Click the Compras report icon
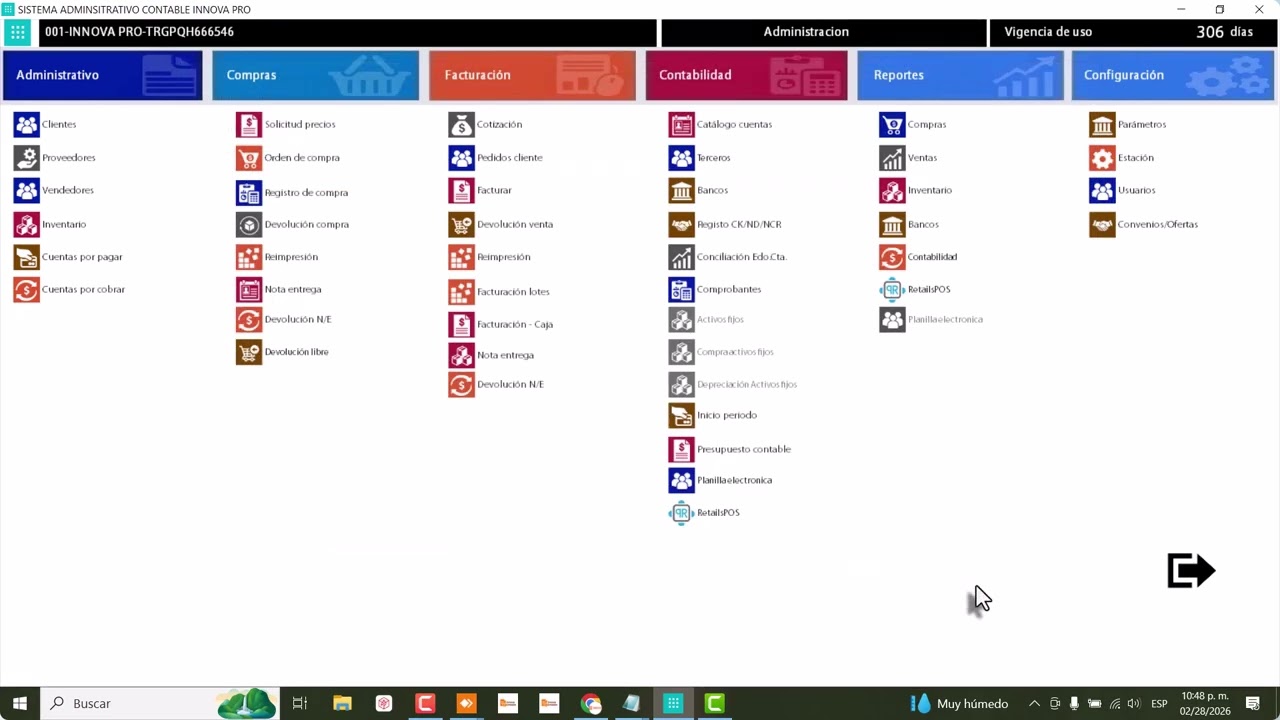 coord(892,125)
